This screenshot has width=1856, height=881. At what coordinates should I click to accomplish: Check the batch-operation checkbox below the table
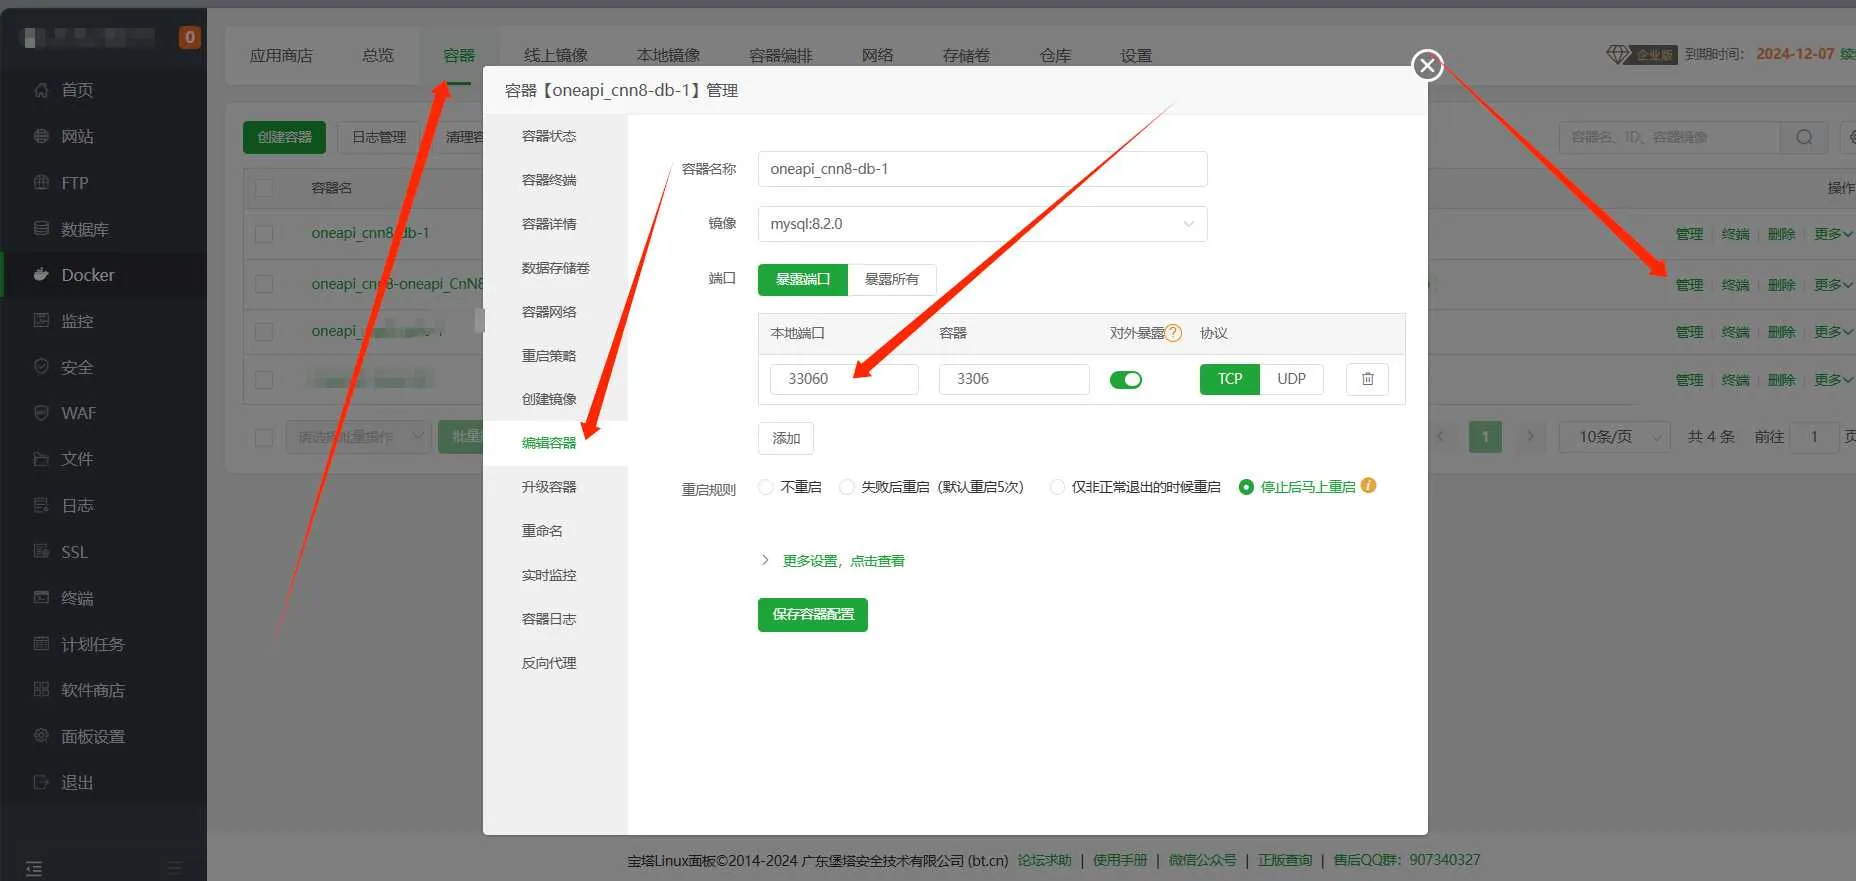(264, 437)
